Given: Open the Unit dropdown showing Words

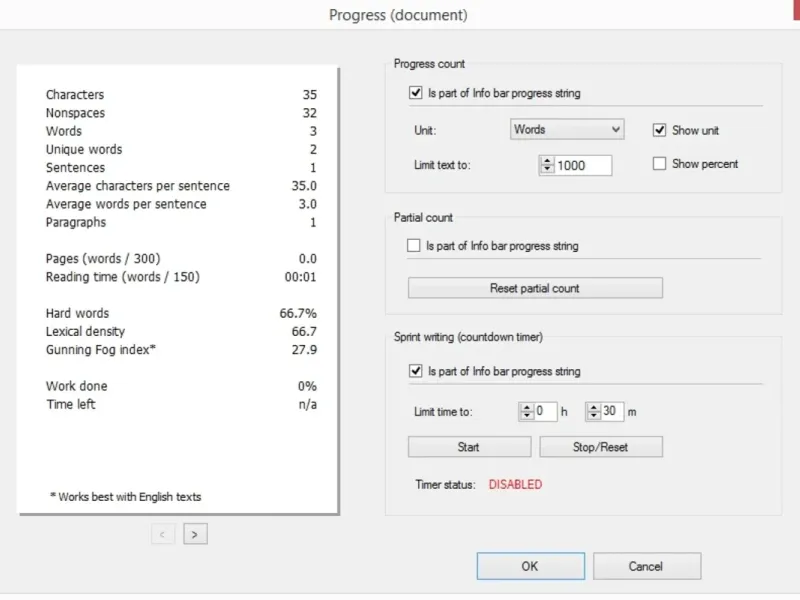Looking at the screenshot, I should pyautogui.click(x=567, y=129).
